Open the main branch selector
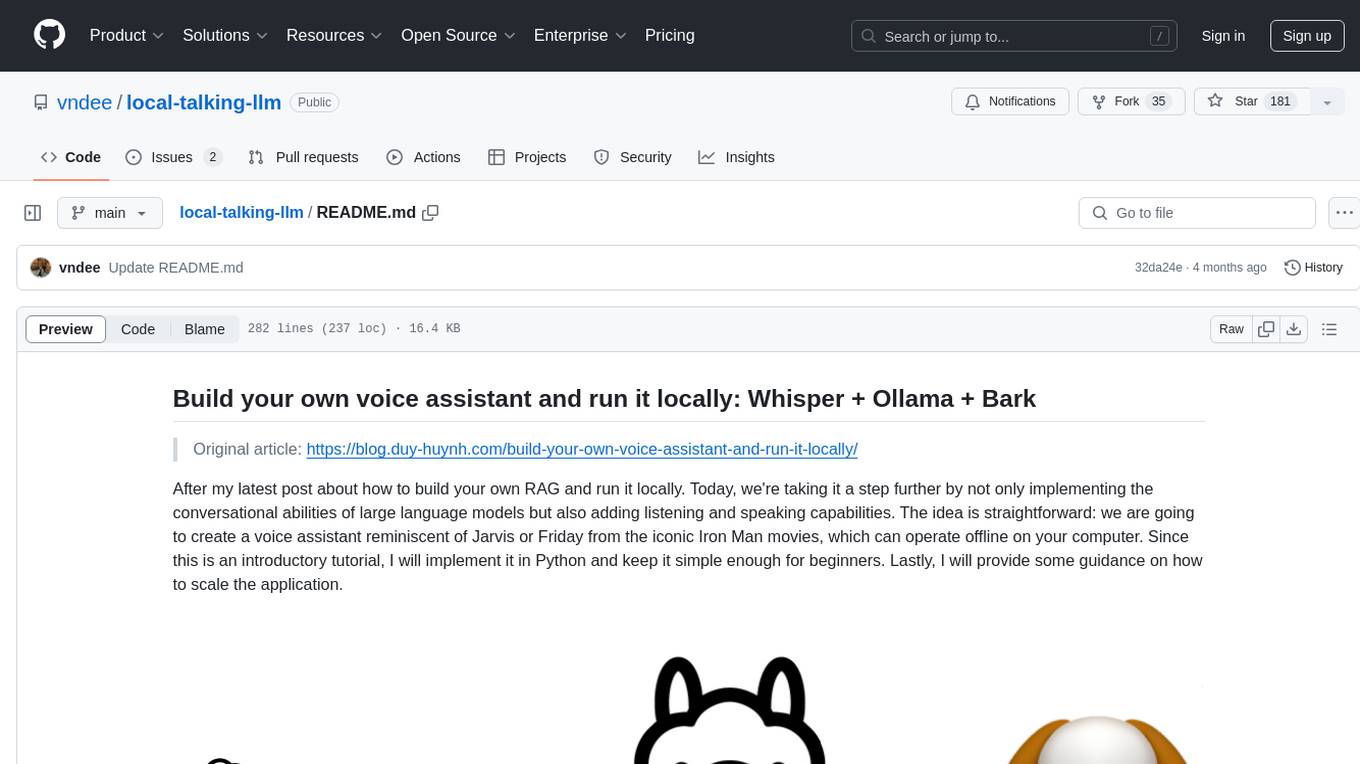This screenshot has width=1360, height=764. (x=110, y=213)
